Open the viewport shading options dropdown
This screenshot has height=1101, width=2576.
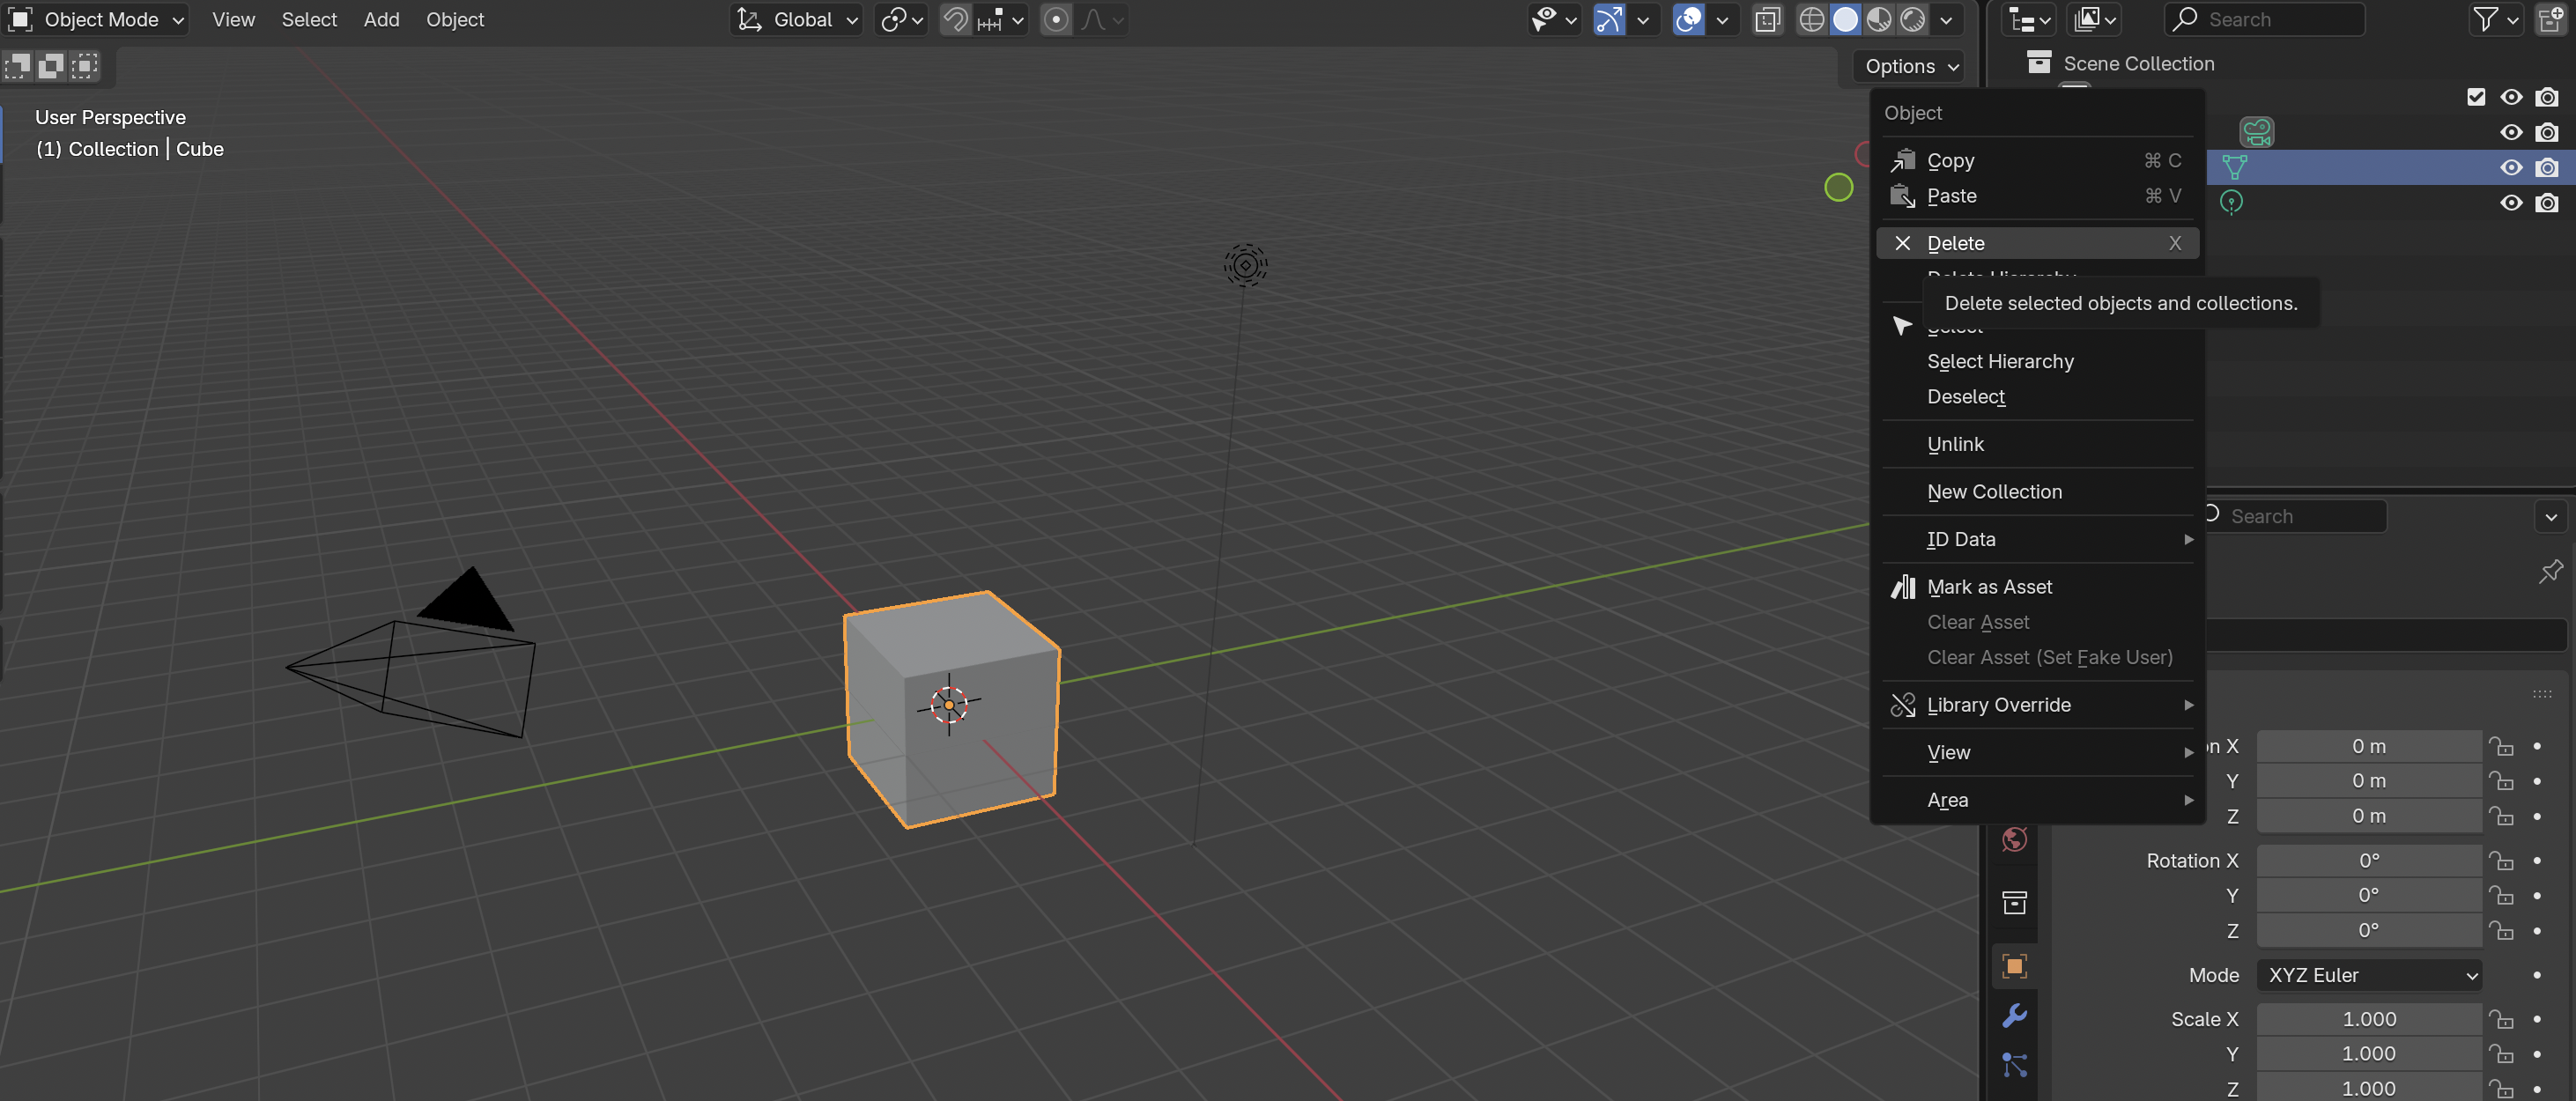click(x=1946, y=19)
